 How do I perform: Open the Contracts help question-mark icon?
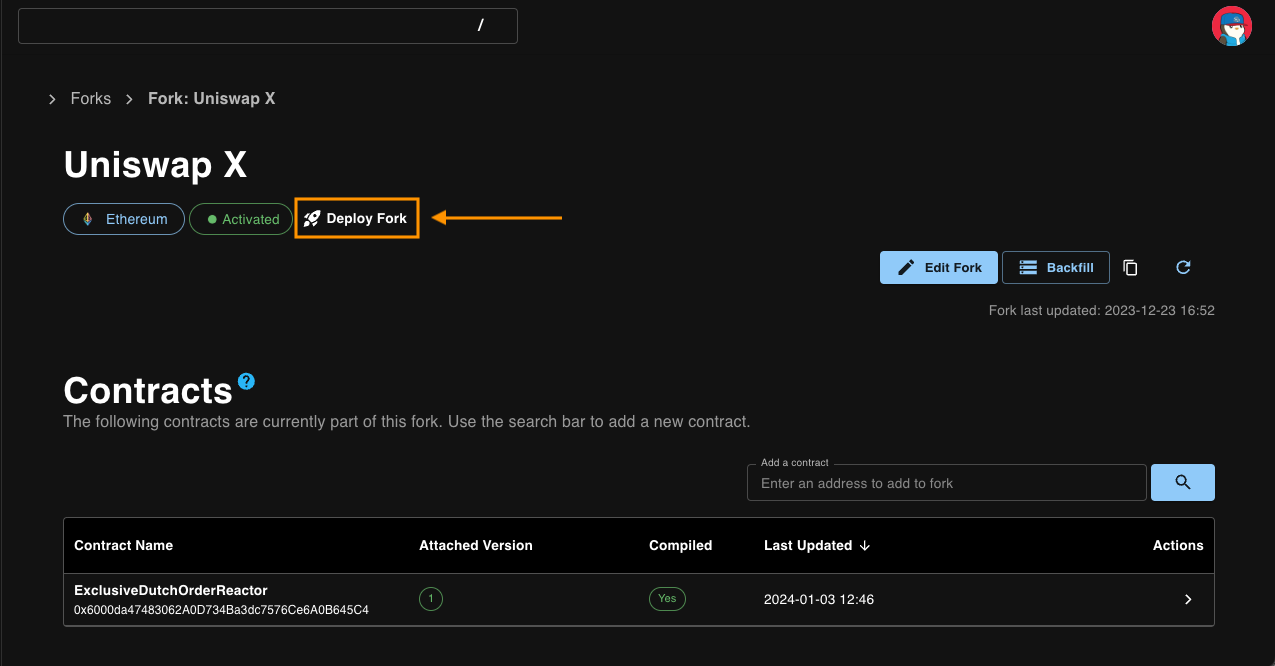246,381
